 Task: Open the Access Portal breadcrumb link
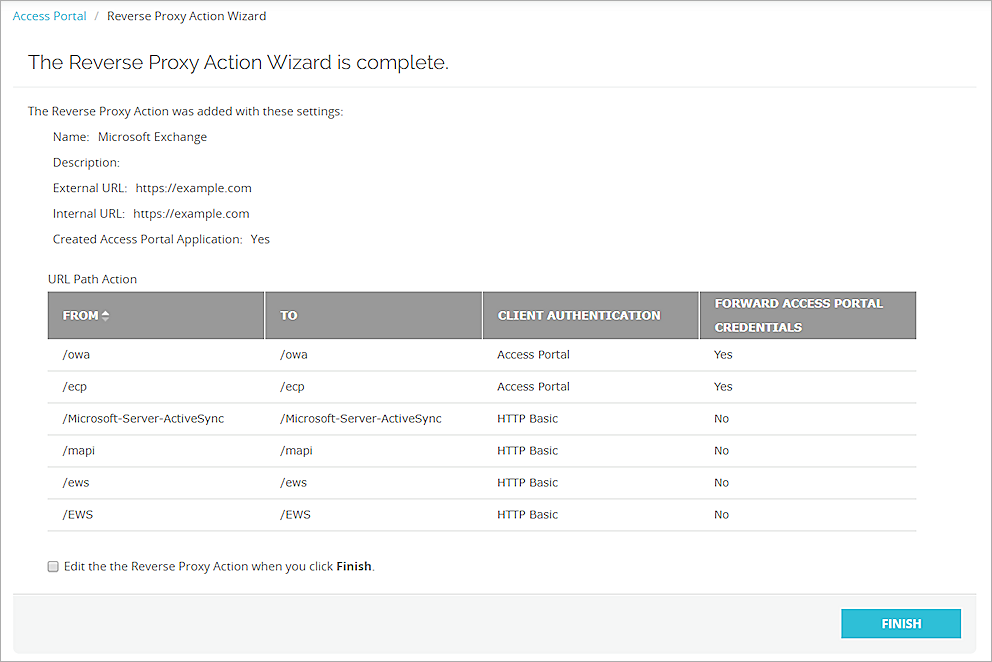[x=49, y=16]
